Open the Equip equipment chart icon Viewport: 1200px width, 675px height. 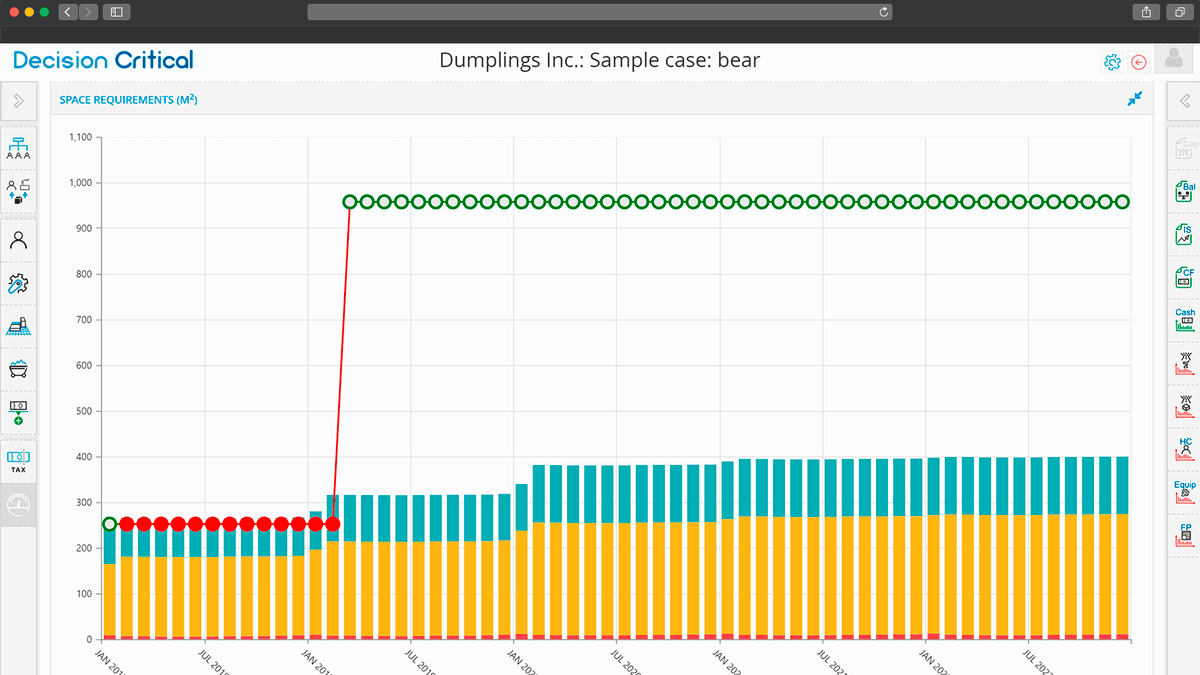coord(1184,492)
